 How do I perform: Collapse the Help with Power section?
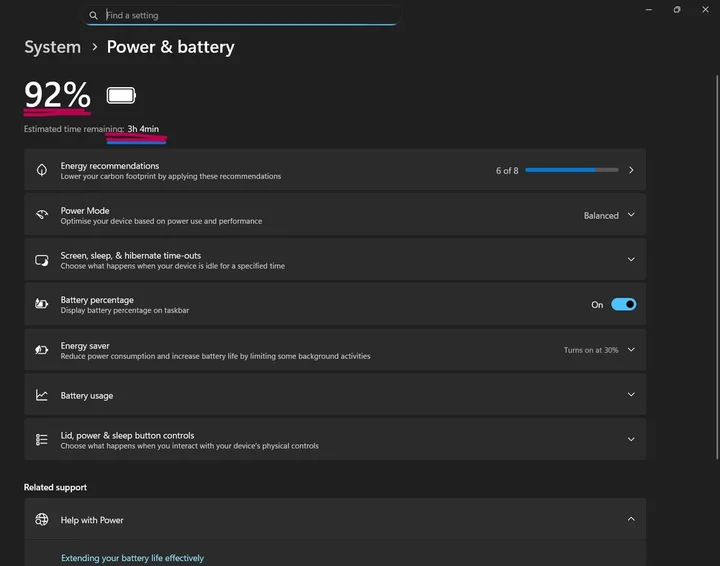click(x=631, y=519)
